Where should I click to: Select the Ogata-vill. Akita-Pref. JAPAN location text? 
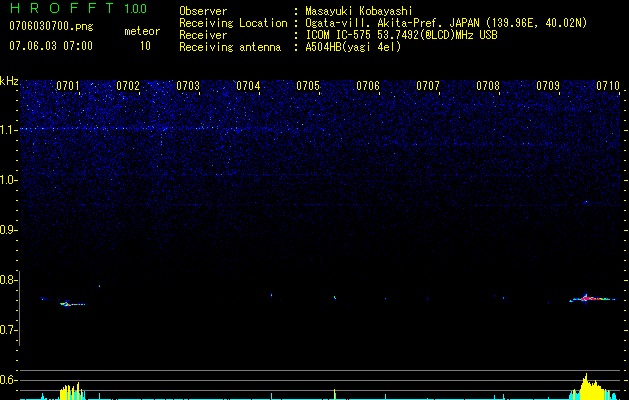point(446,23)
